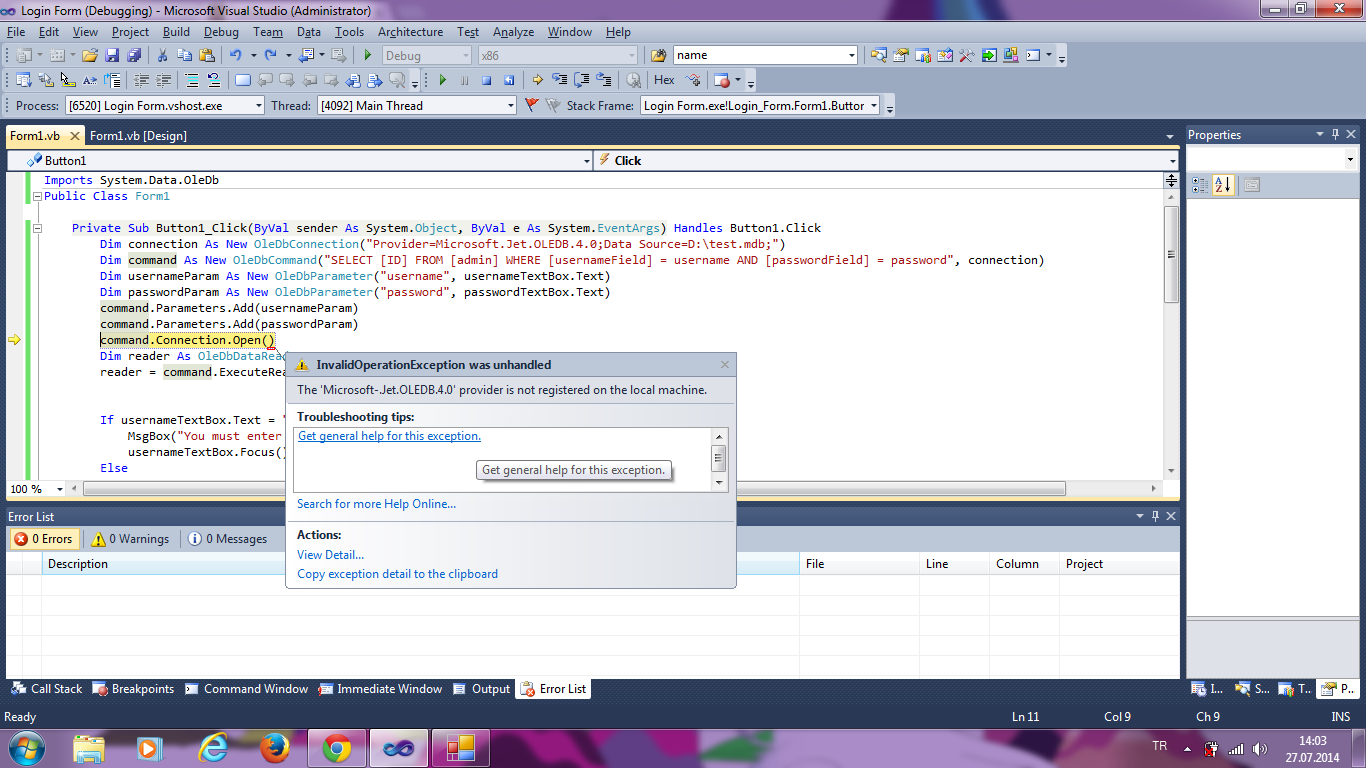
Task: Collapse the Button1_Click sub outline
Action: pyautogui.click(x=38, y=228)
